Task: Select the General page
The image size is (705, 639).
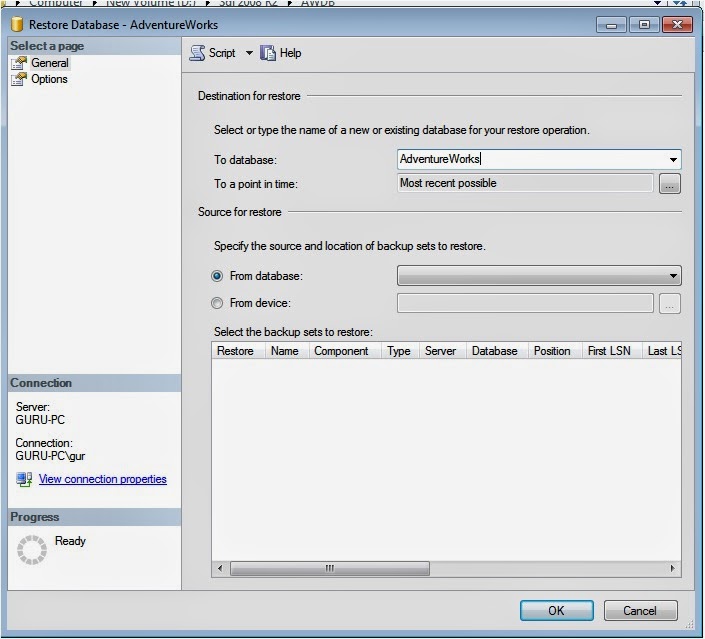Action: tap(49, 63)
